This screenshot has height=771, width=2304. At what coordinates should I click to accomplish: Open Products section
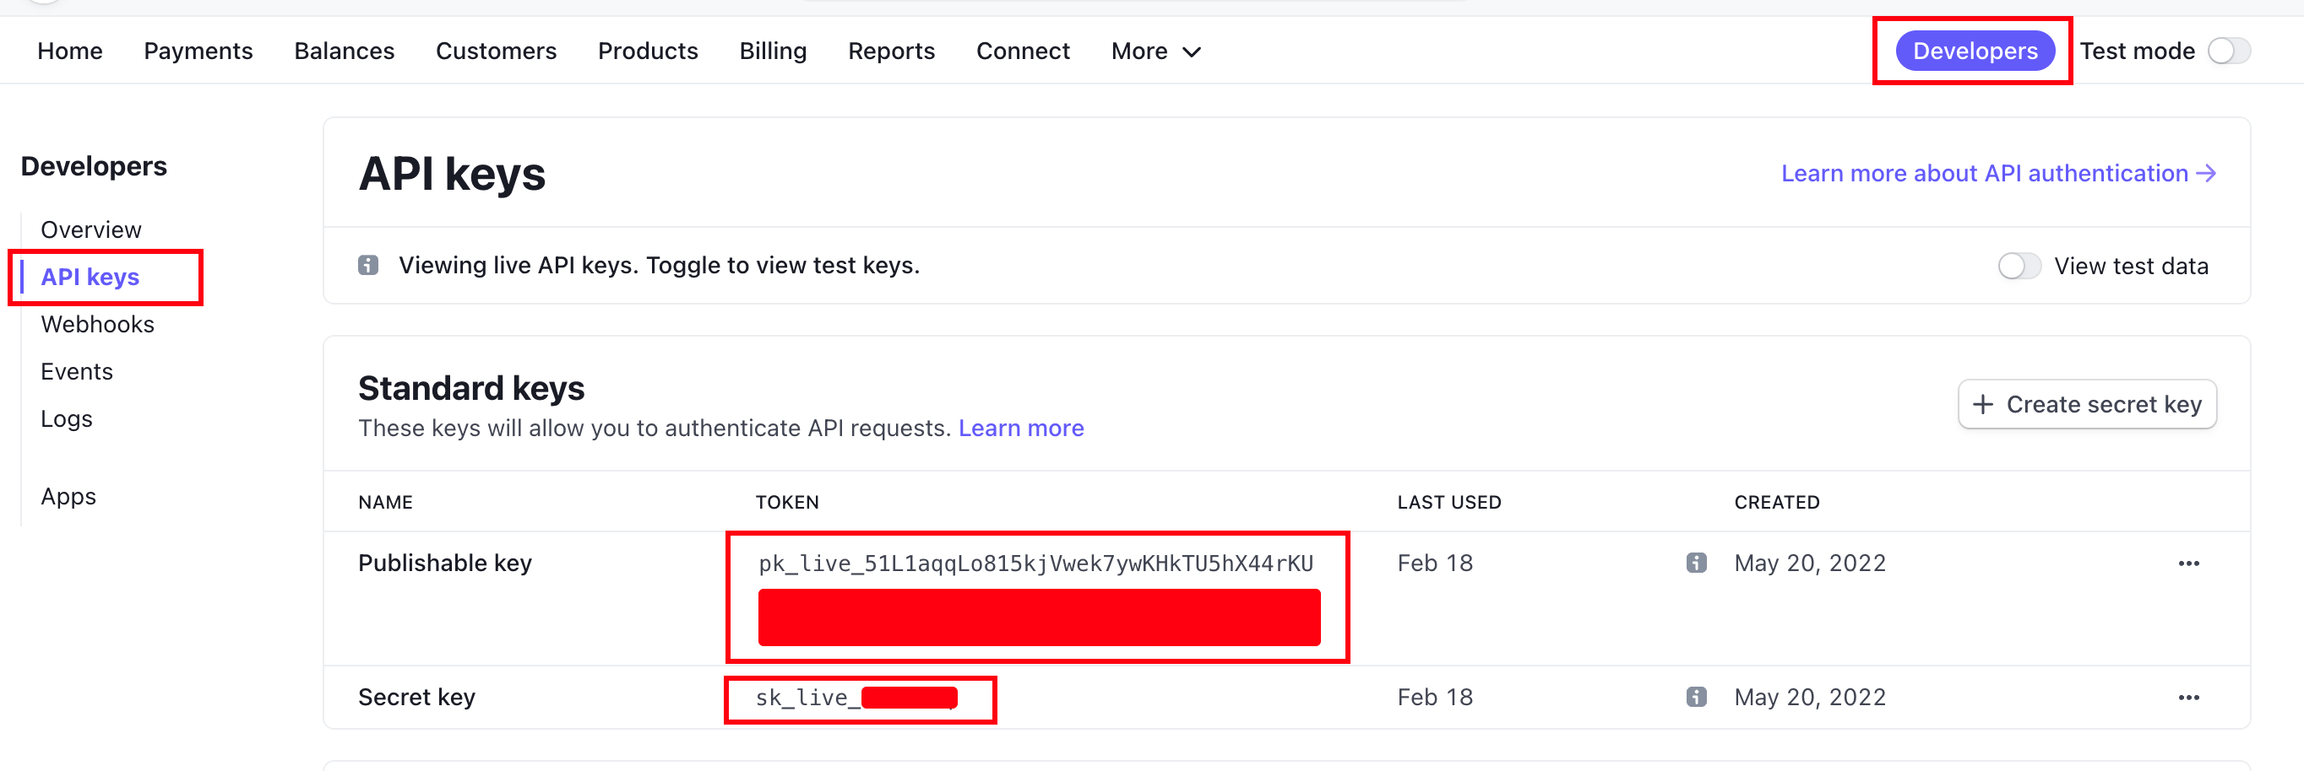(648, 51)
